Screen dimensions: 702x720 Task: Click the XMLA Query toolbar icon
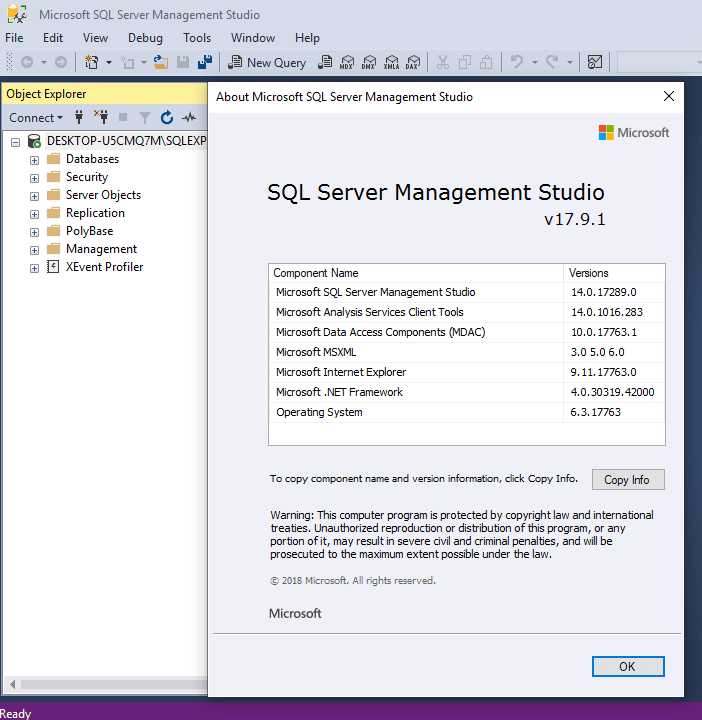(x=391, y=62)
